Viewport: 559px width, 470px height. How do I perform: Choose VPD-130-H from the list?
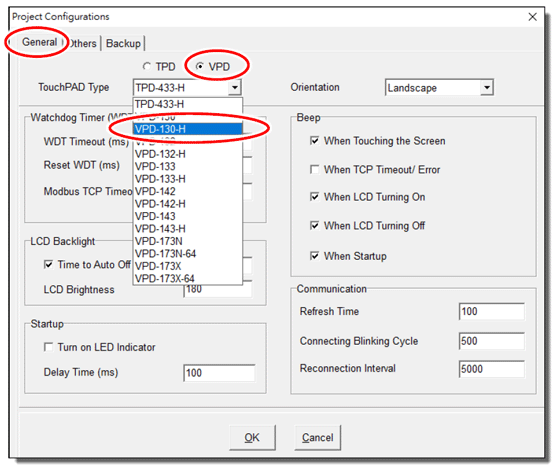(188, 129)
